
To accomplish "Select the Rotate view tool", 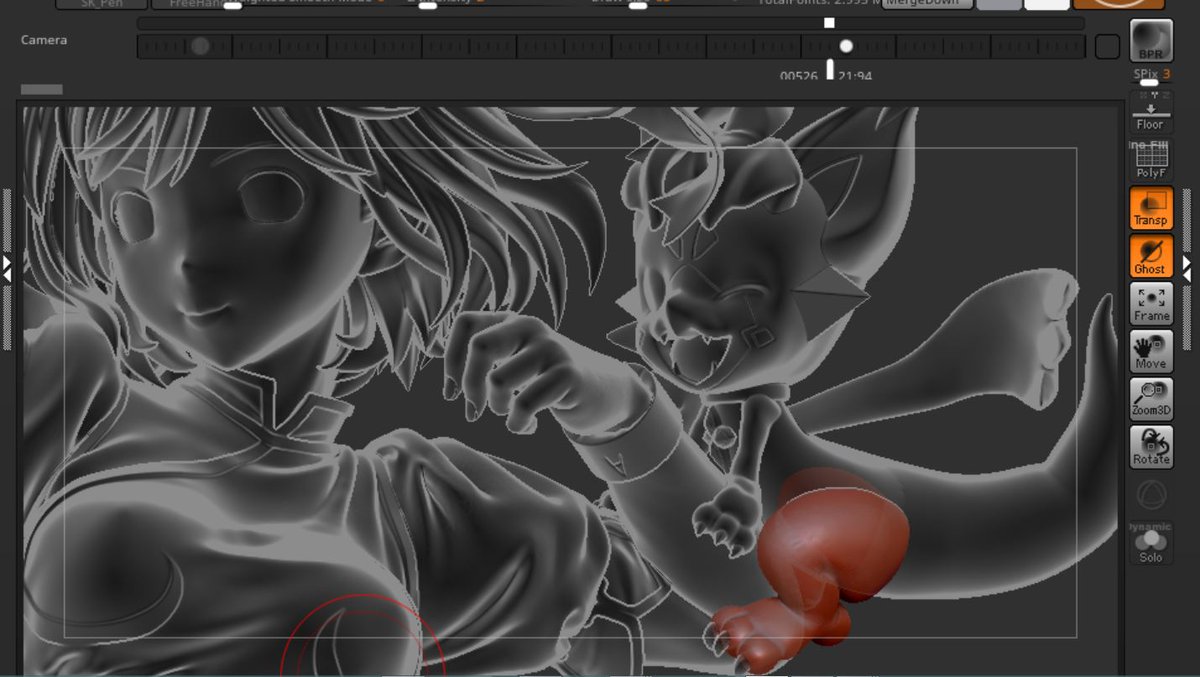I will 1151,447.
